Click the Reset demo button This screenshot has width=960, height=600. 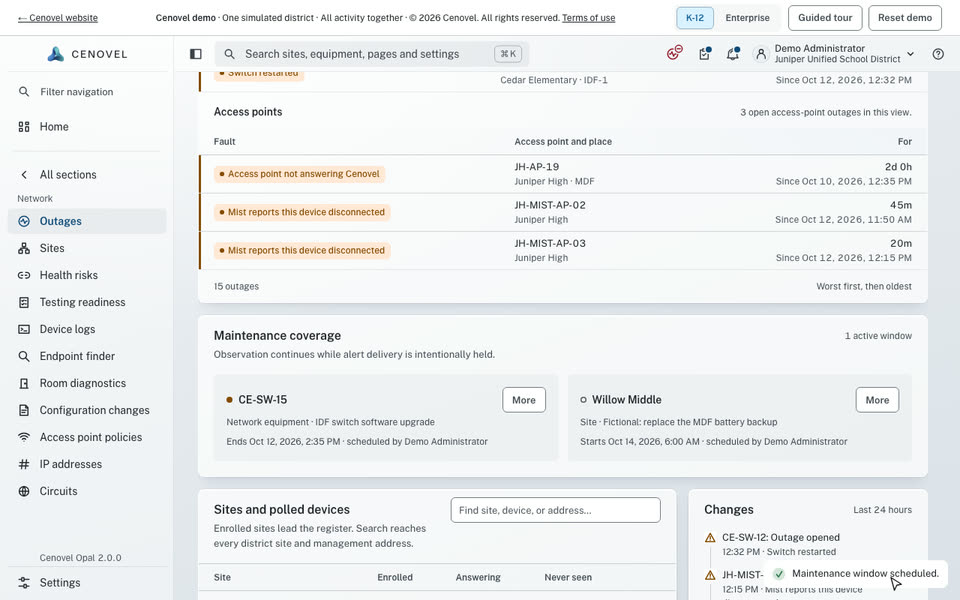pyautogui.click(x=905, y=18)
